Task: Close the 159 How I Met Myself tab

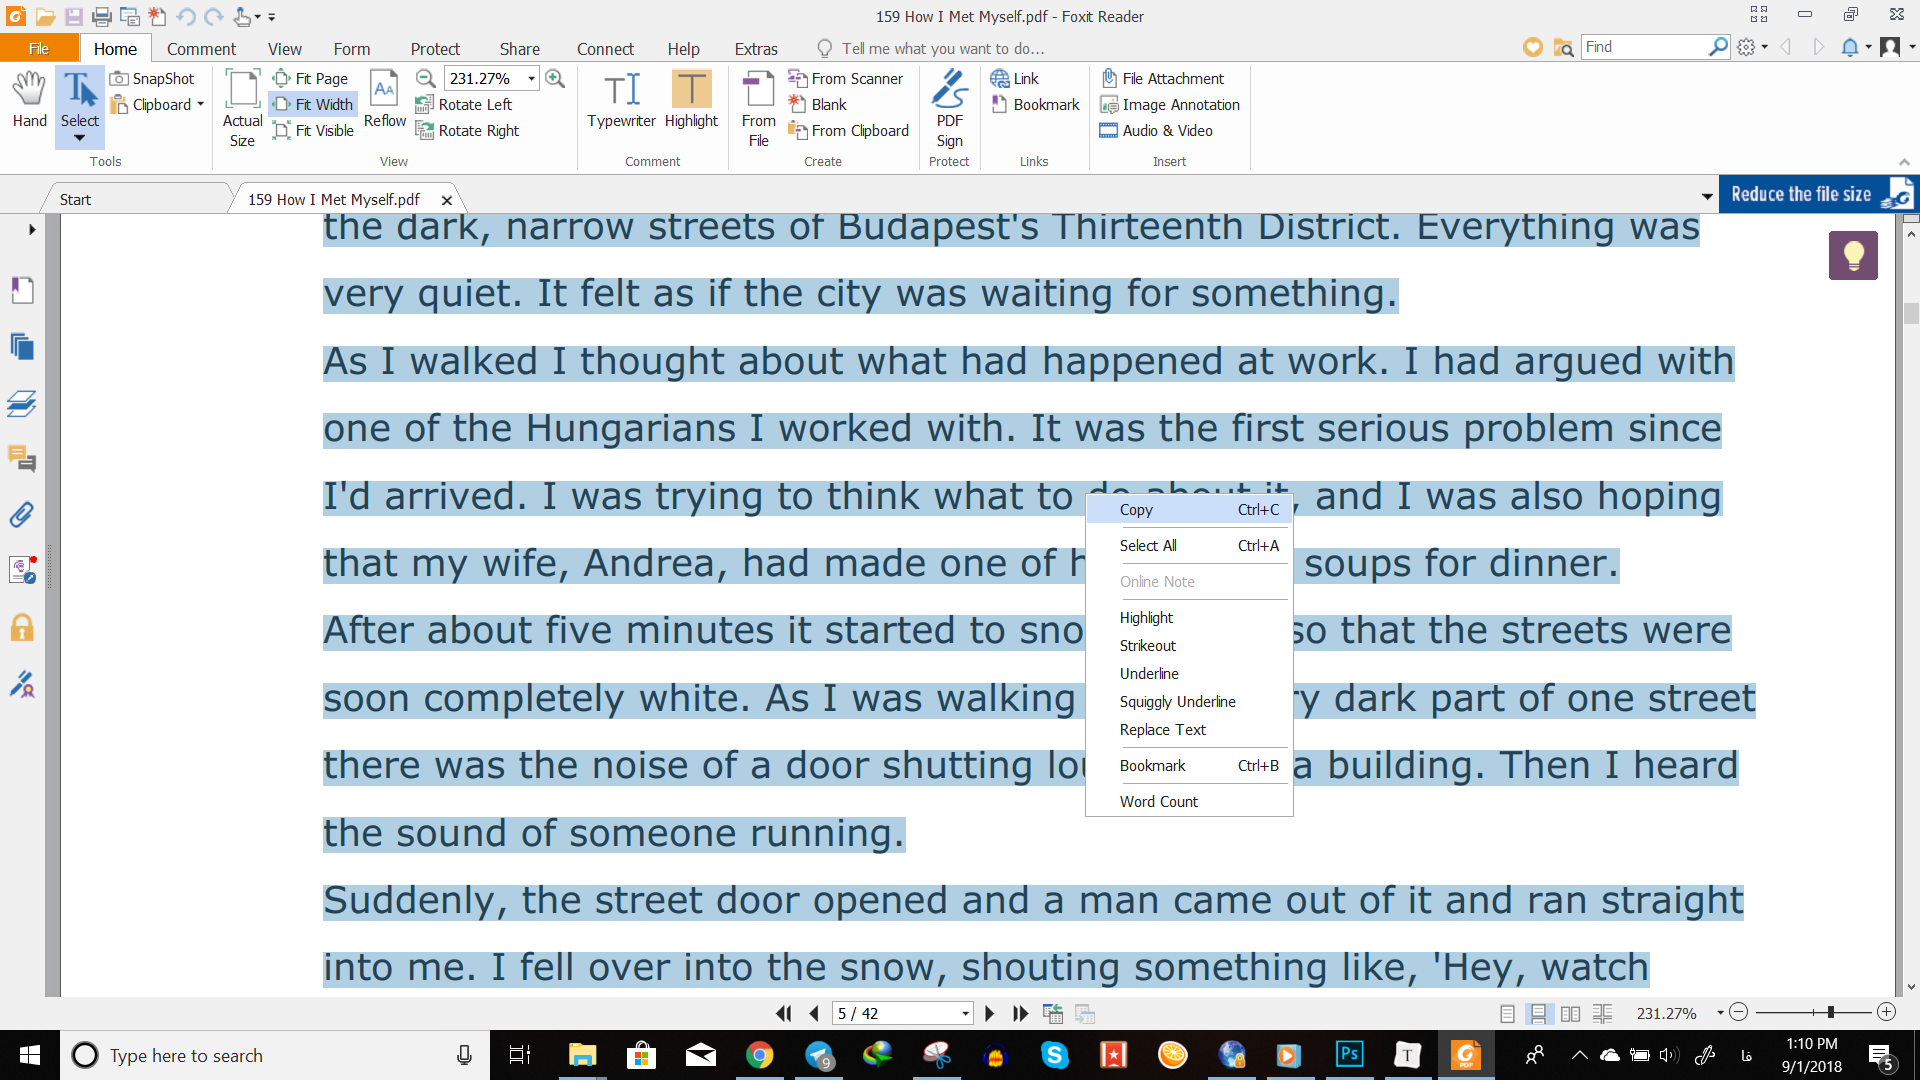Action: pyautogui.click(x=447, y=200)
